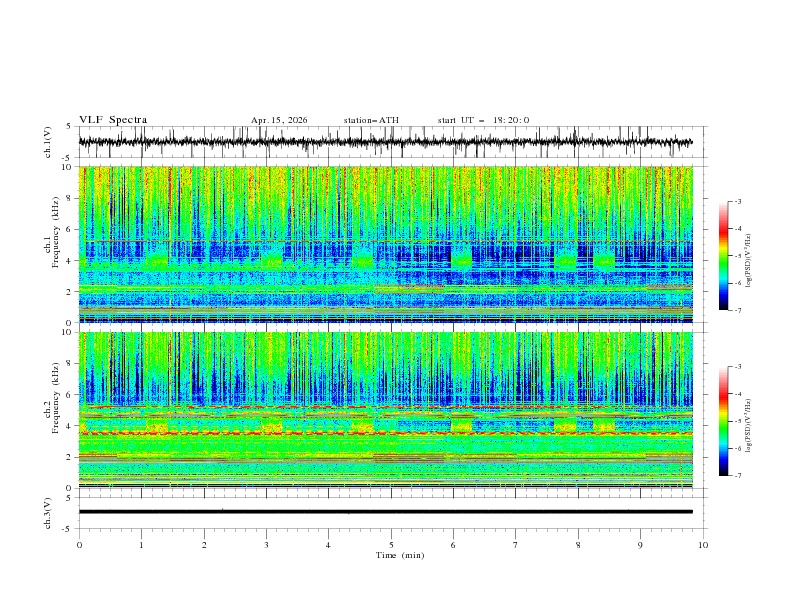Viewport: 792px width, 612px height.
Task: Select the ch.1 voltage waveform trace
Action: pos(385,142)
